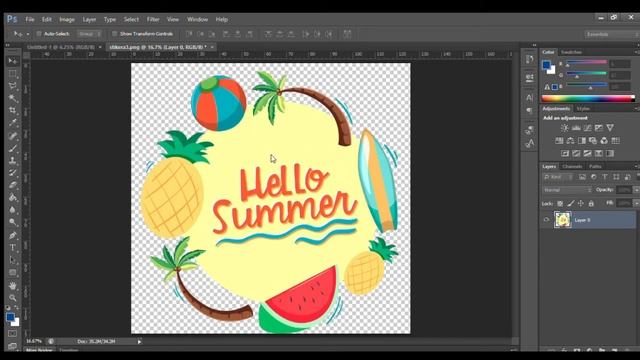Viewport: 640px width, 360px height.
Task: Toggle lock transparent pixels
Action: click(560, 203)
